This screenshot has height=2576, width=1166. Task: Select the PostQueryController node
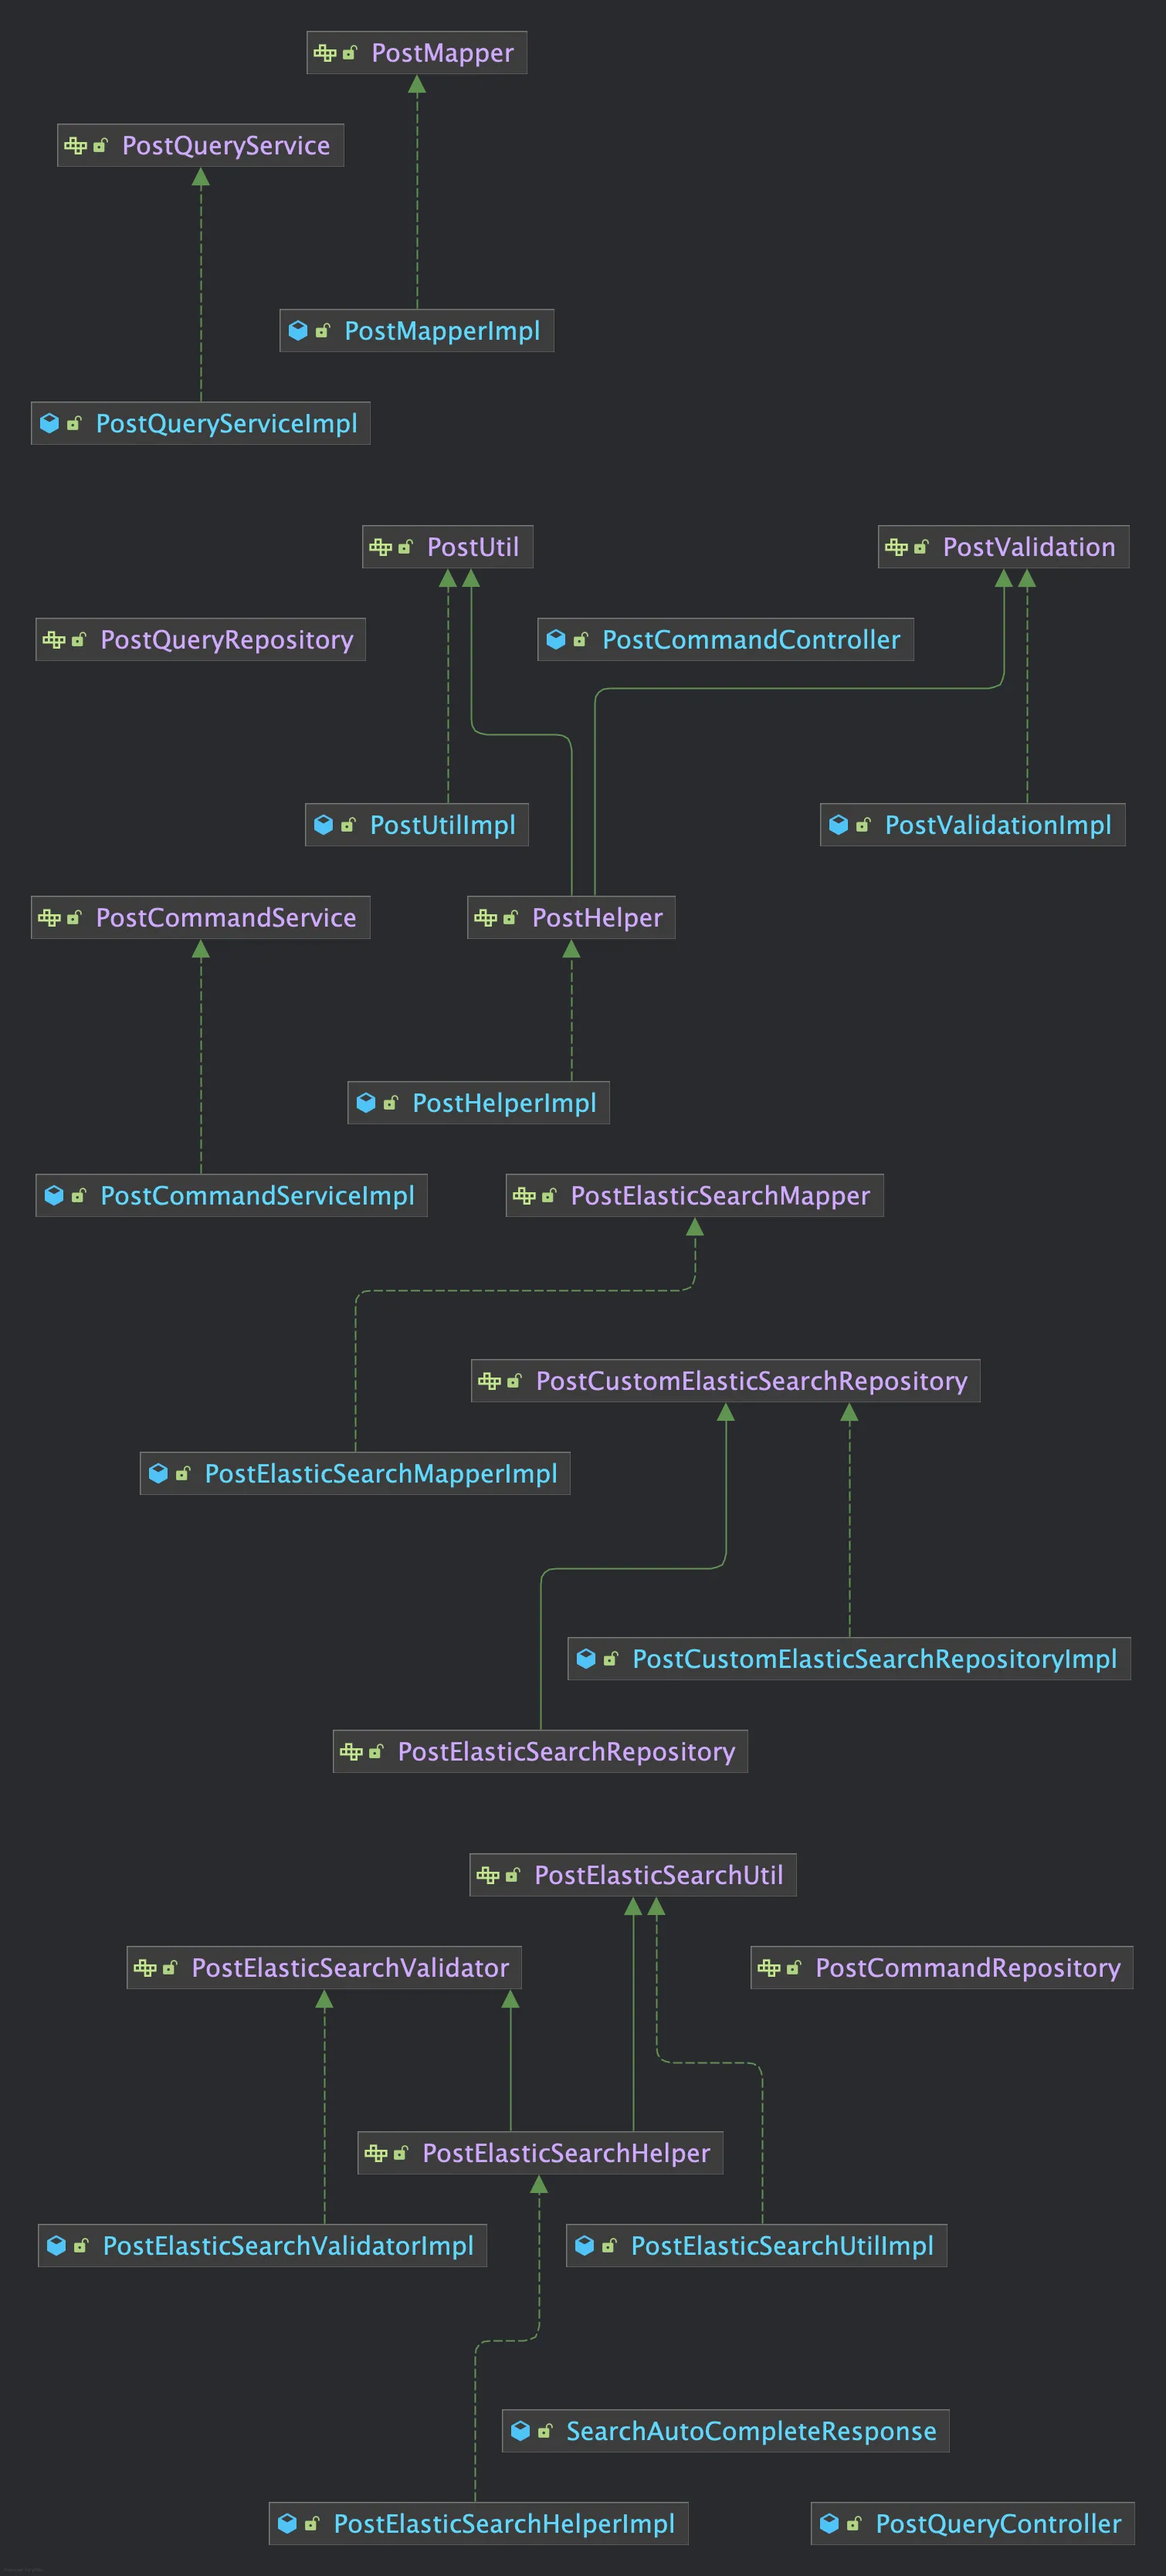[972, 2525]
